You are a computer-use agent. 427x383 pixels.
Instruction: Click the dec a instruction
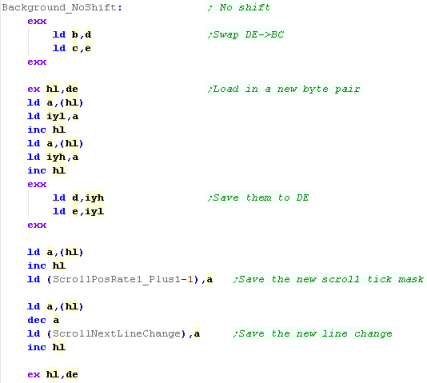click(43, 320)
